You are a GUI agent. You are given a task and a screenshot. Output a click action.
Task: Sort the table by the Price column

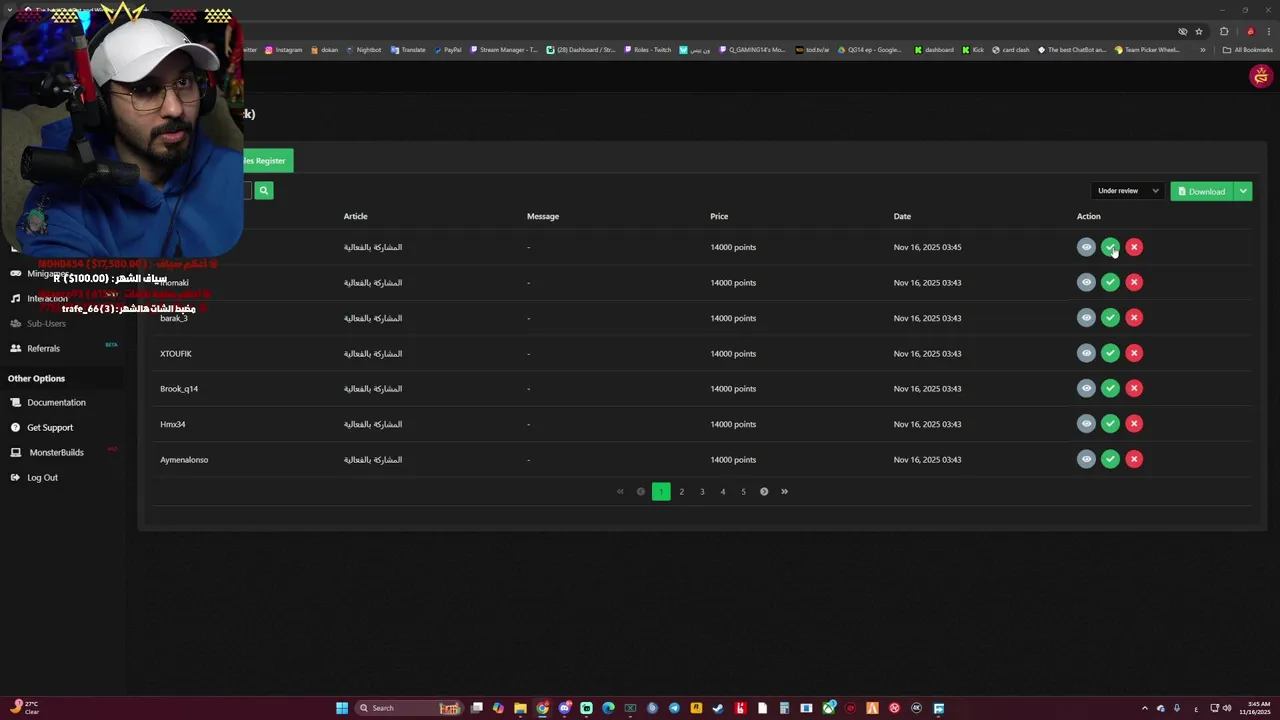[719, 216]
